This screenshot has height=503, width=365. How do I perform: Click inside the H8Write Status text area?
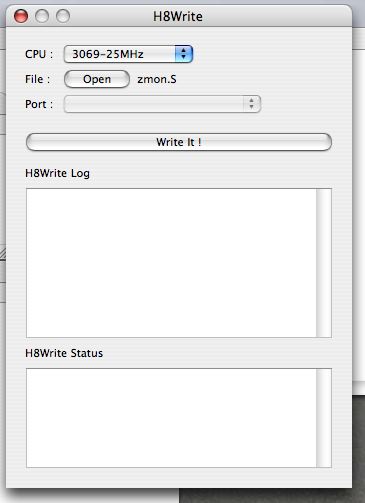tap(171, 418)
